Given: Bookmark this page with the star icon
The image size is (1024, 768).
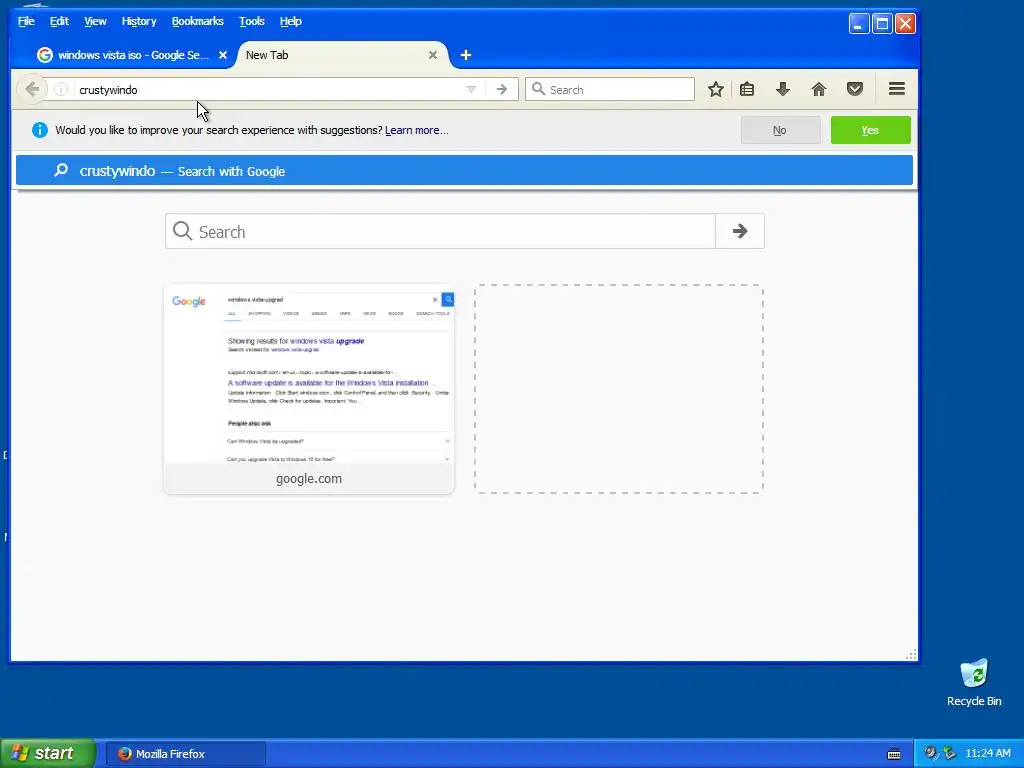Looking at the screenshot, I should tap(716, 89).
